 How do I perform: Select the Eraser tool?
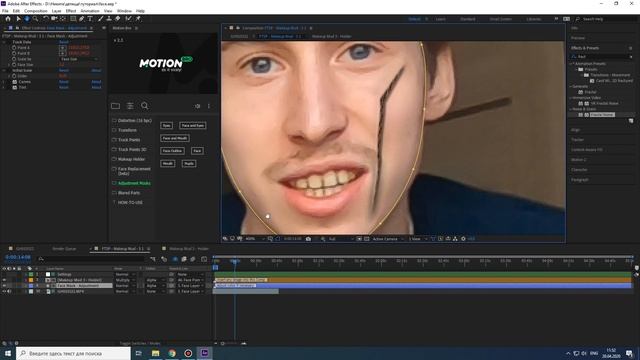[x=118, y=19]
